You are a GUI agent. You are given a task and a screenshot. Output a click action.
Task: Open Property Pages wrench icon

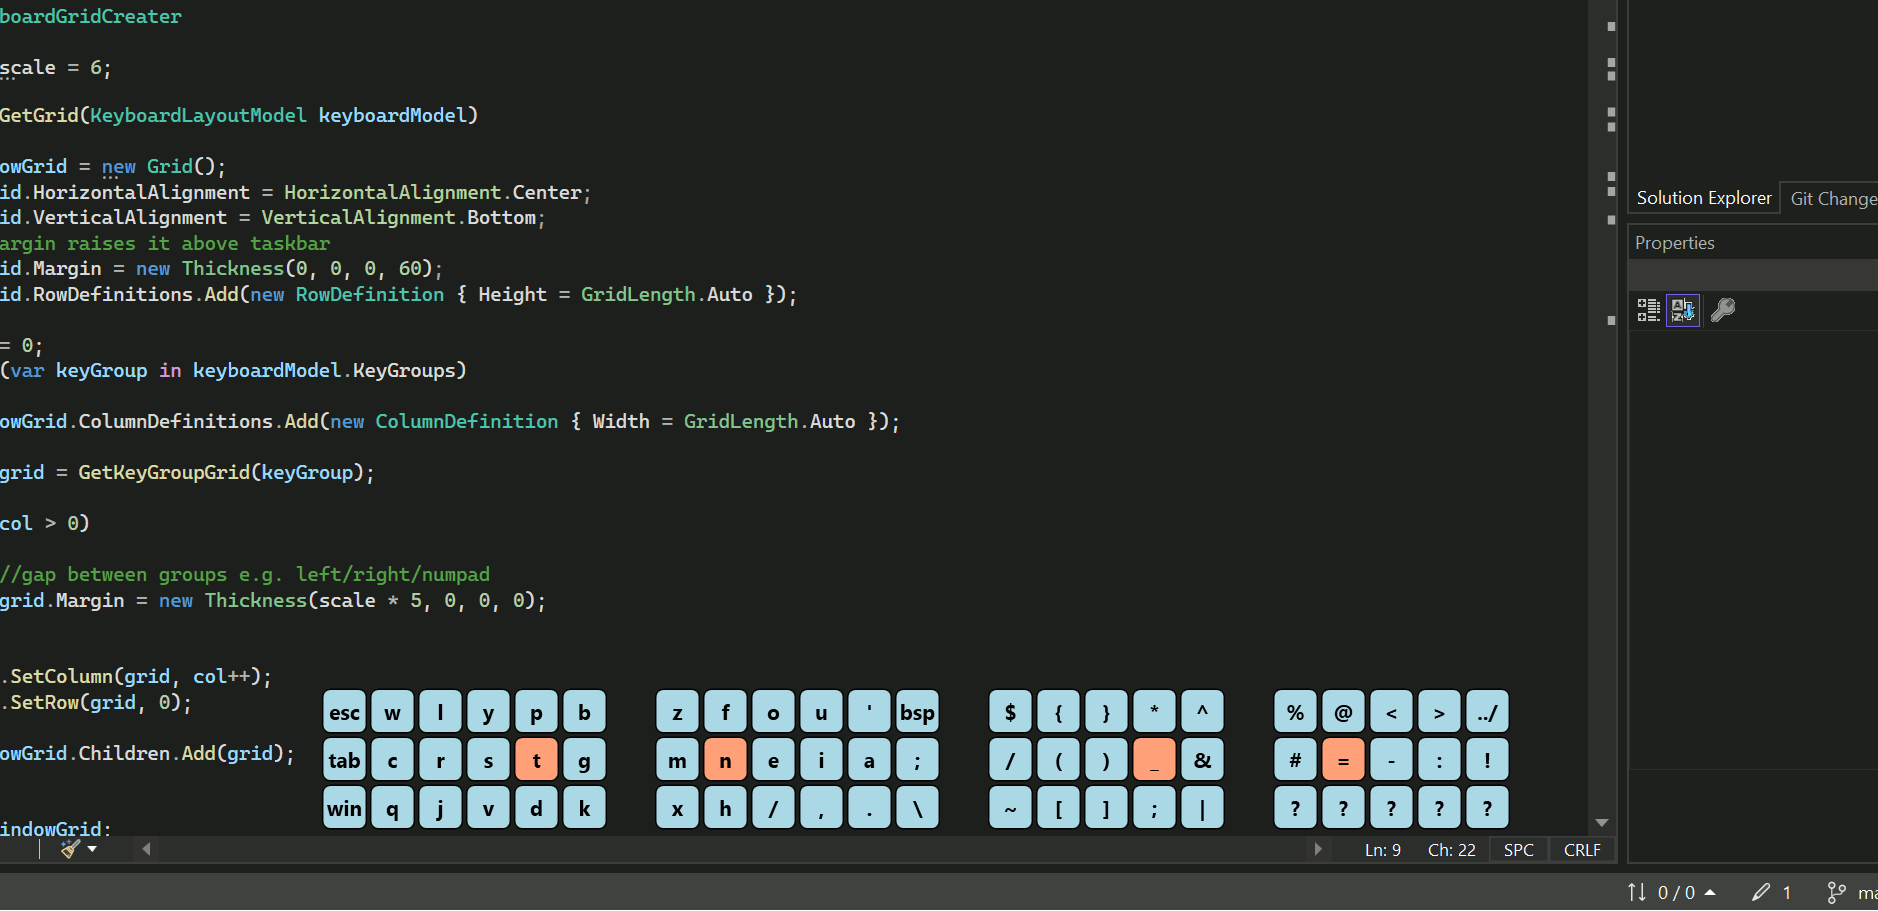coord(1722,310)
